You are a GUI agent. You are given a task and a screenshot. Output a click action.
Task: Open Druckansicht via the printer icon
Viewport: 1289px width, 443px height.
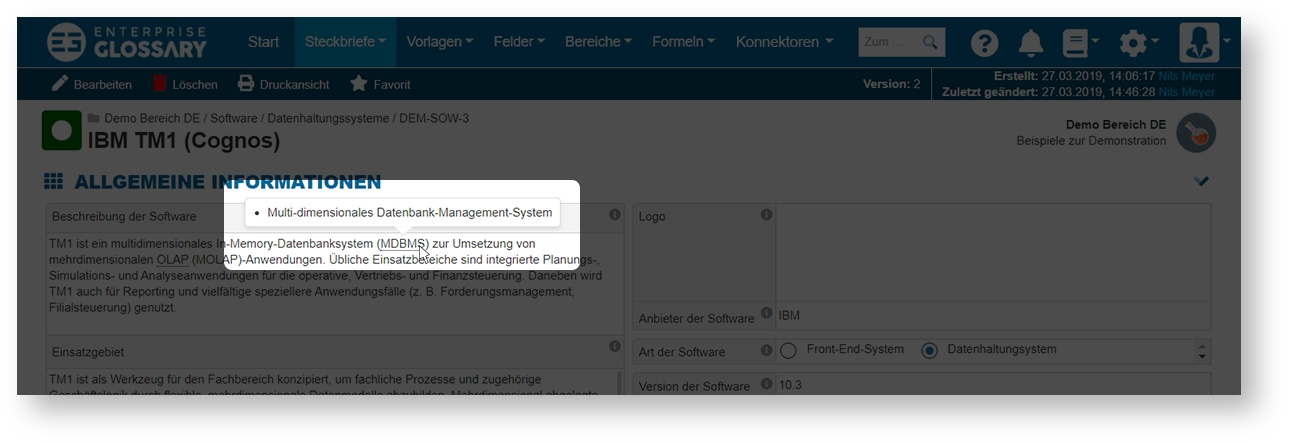[246, 84]
